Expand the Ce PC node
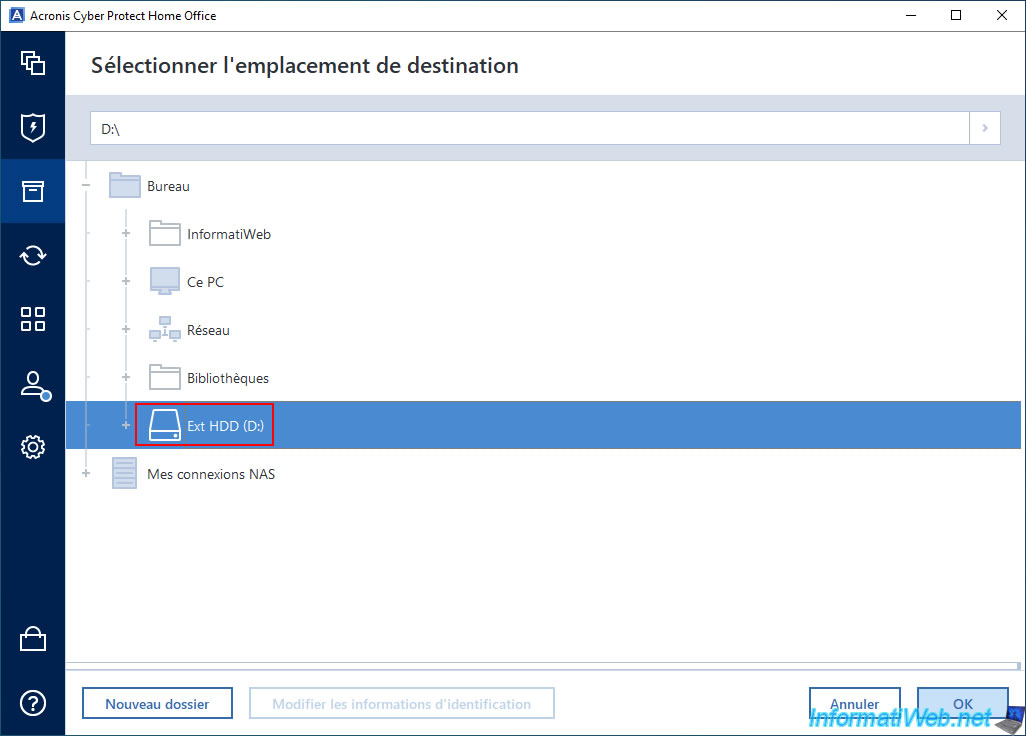Viewport: 1026px width, 736px height. click(126, 282)
